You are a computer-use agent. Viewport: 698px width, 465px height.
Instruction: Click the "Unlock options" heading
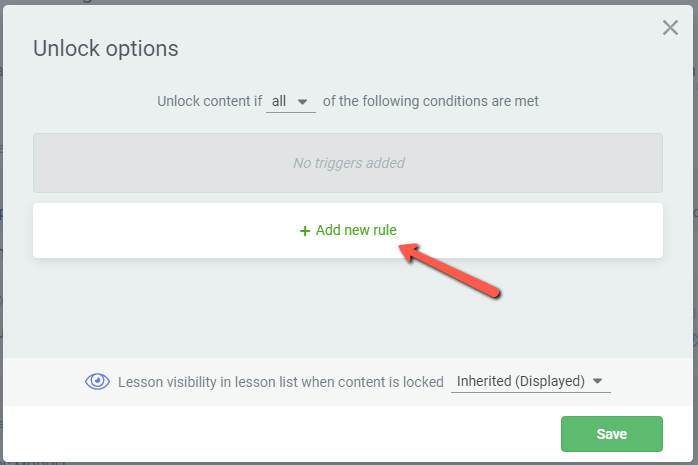click(106, 48)
